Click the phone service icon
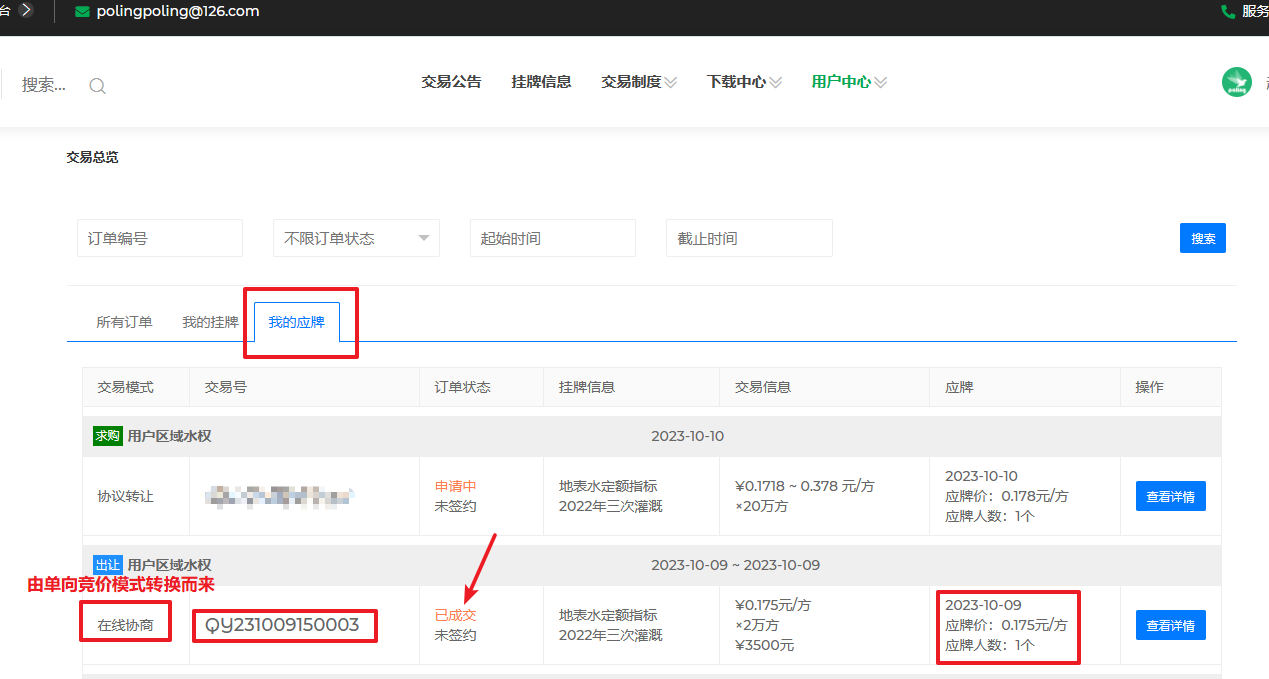The image size is (1269, 679). [x=1228, y=12]
